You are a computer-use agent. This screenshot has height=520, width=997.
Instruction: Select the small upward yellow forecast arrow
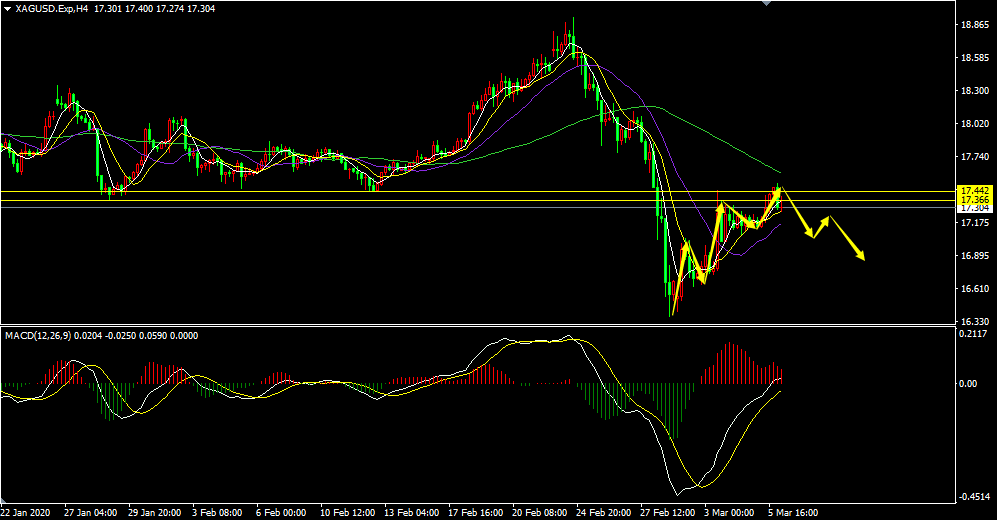click(x=820, y=226)
